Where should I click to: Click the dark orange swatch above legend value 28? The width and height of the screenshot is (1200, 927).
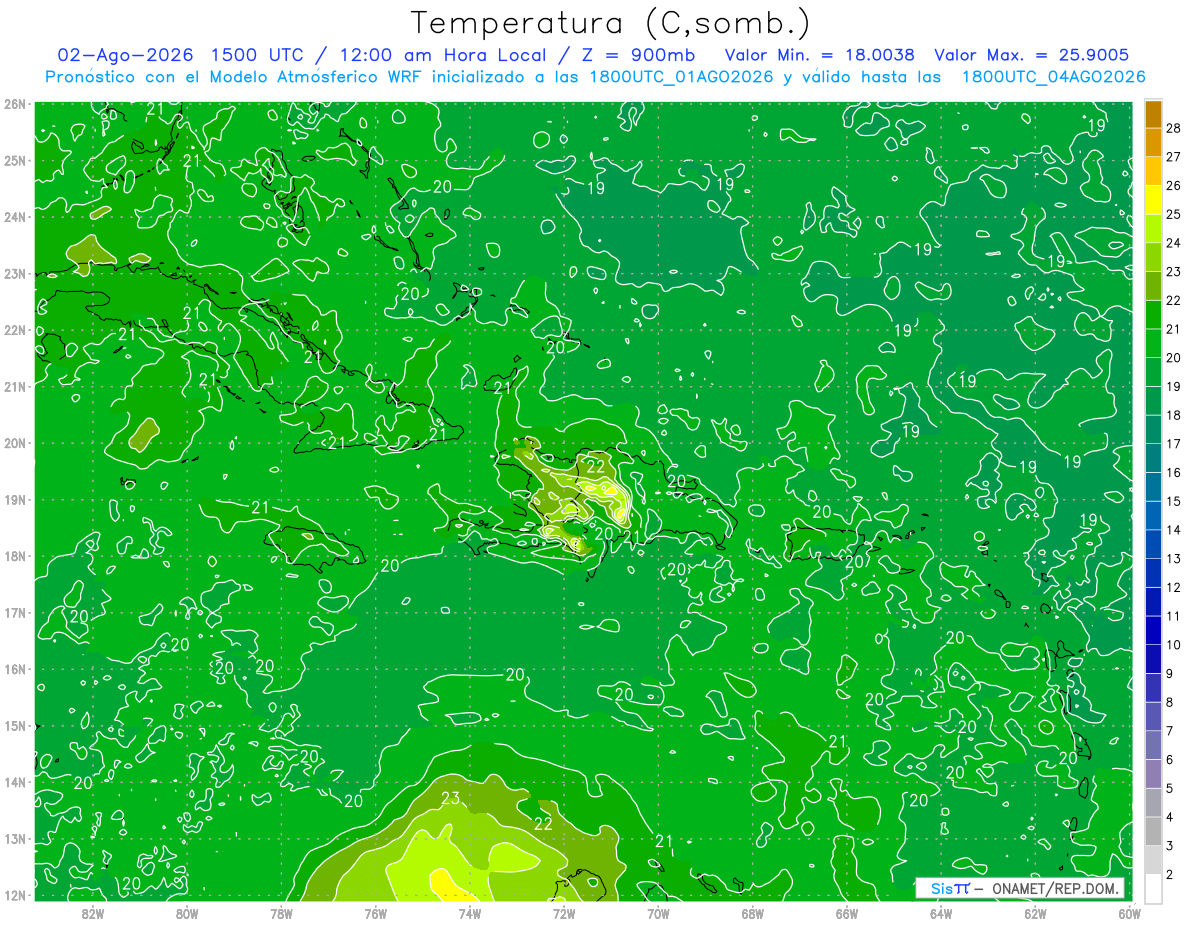pos(1153,113)
